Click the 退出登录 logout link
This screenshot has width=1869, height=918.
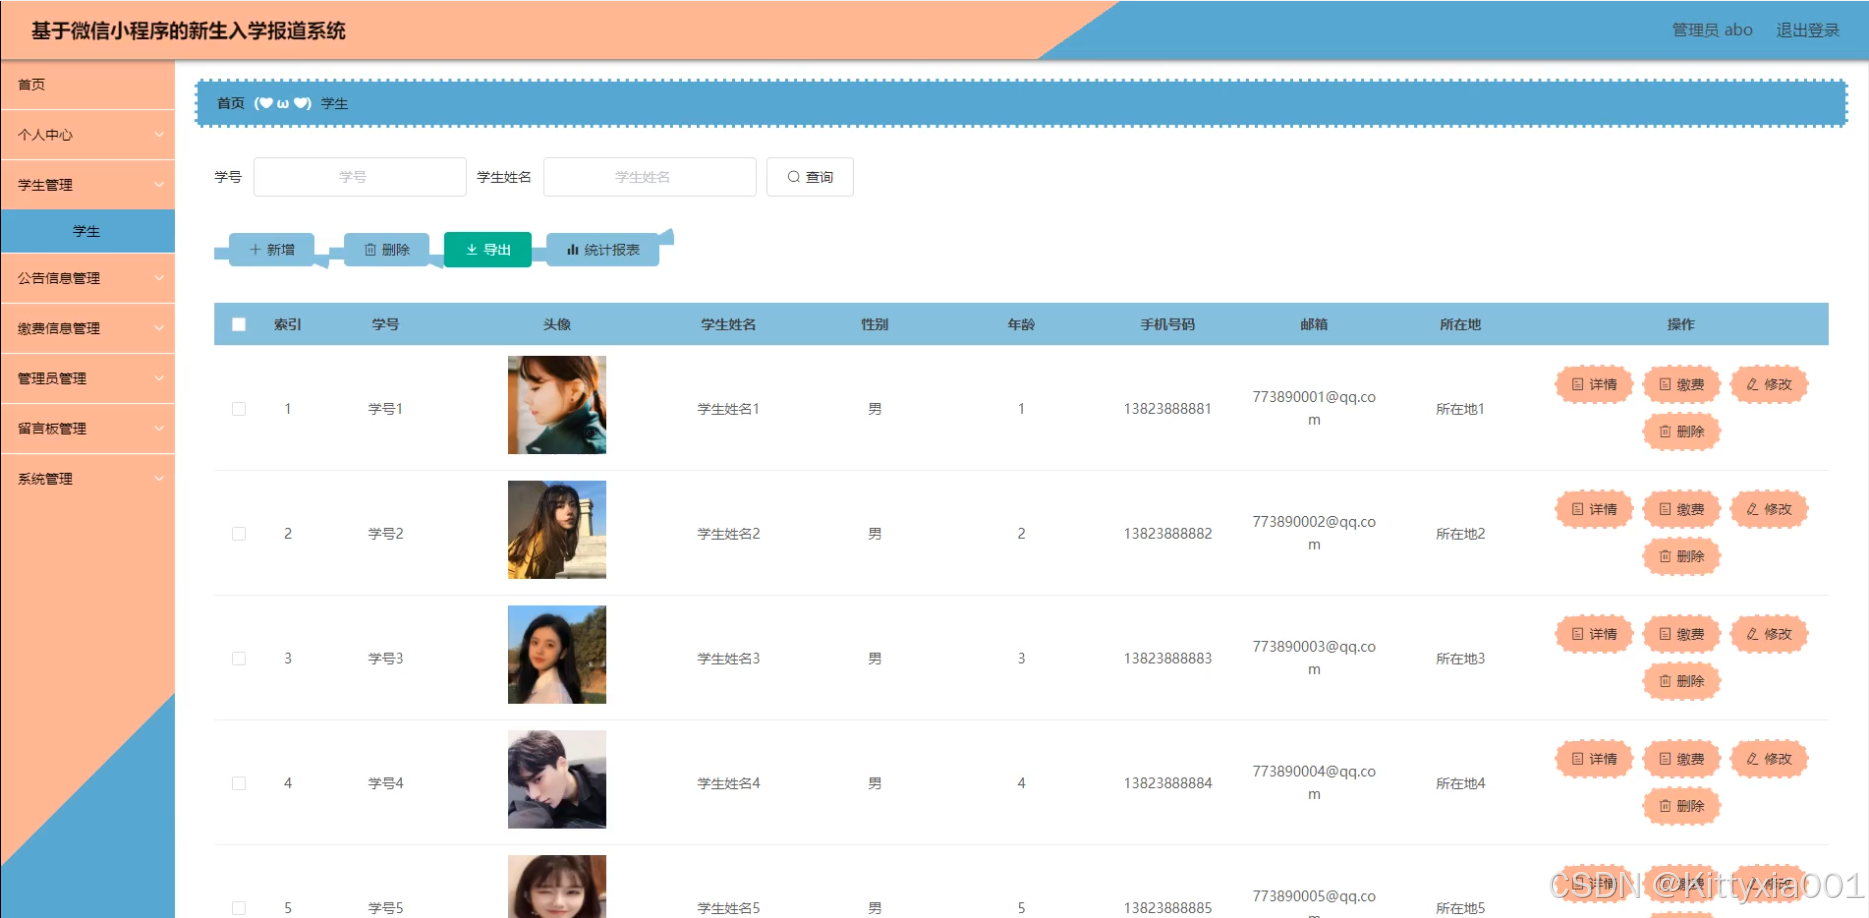(x=1808, y=30)
